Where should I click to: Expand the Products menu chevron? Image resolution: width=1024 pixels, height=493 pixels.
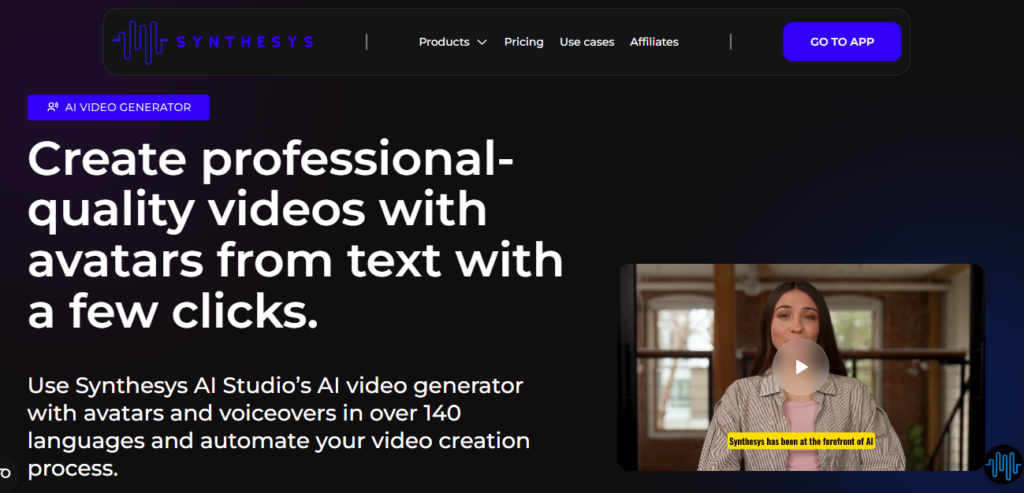pos(482,42)
